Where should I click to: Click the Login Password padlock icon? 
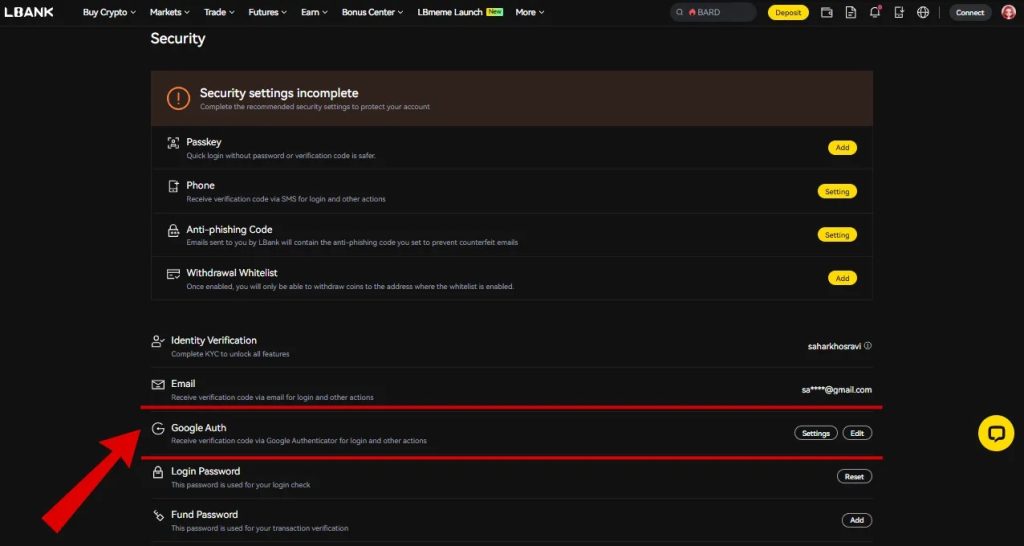pyautogui.click(x=157, y=472)
